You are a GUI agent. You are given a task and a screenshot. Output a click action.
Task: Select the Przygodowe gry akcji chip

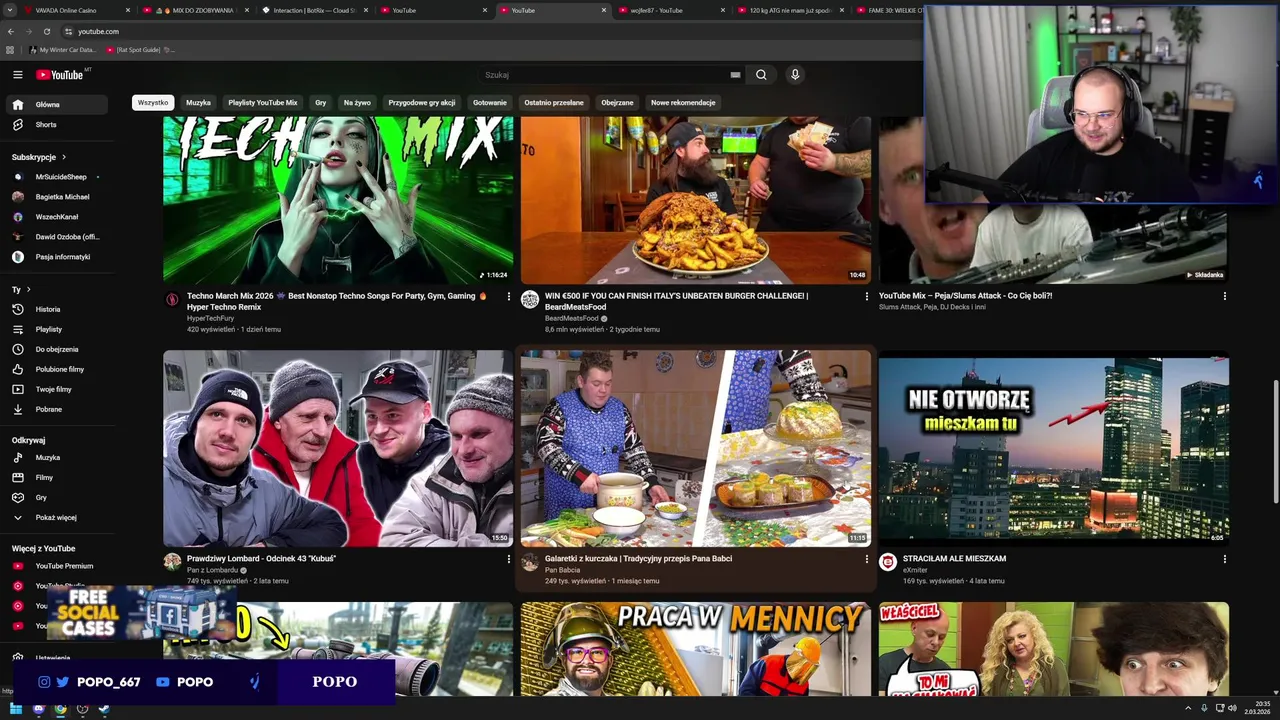(421, 102)
